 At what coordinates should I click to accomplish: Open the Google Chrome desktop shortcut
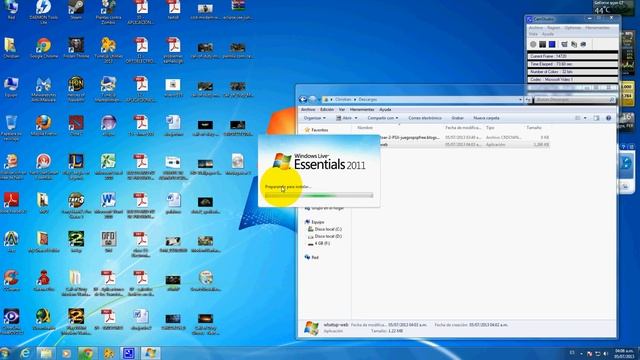(44, 48)
